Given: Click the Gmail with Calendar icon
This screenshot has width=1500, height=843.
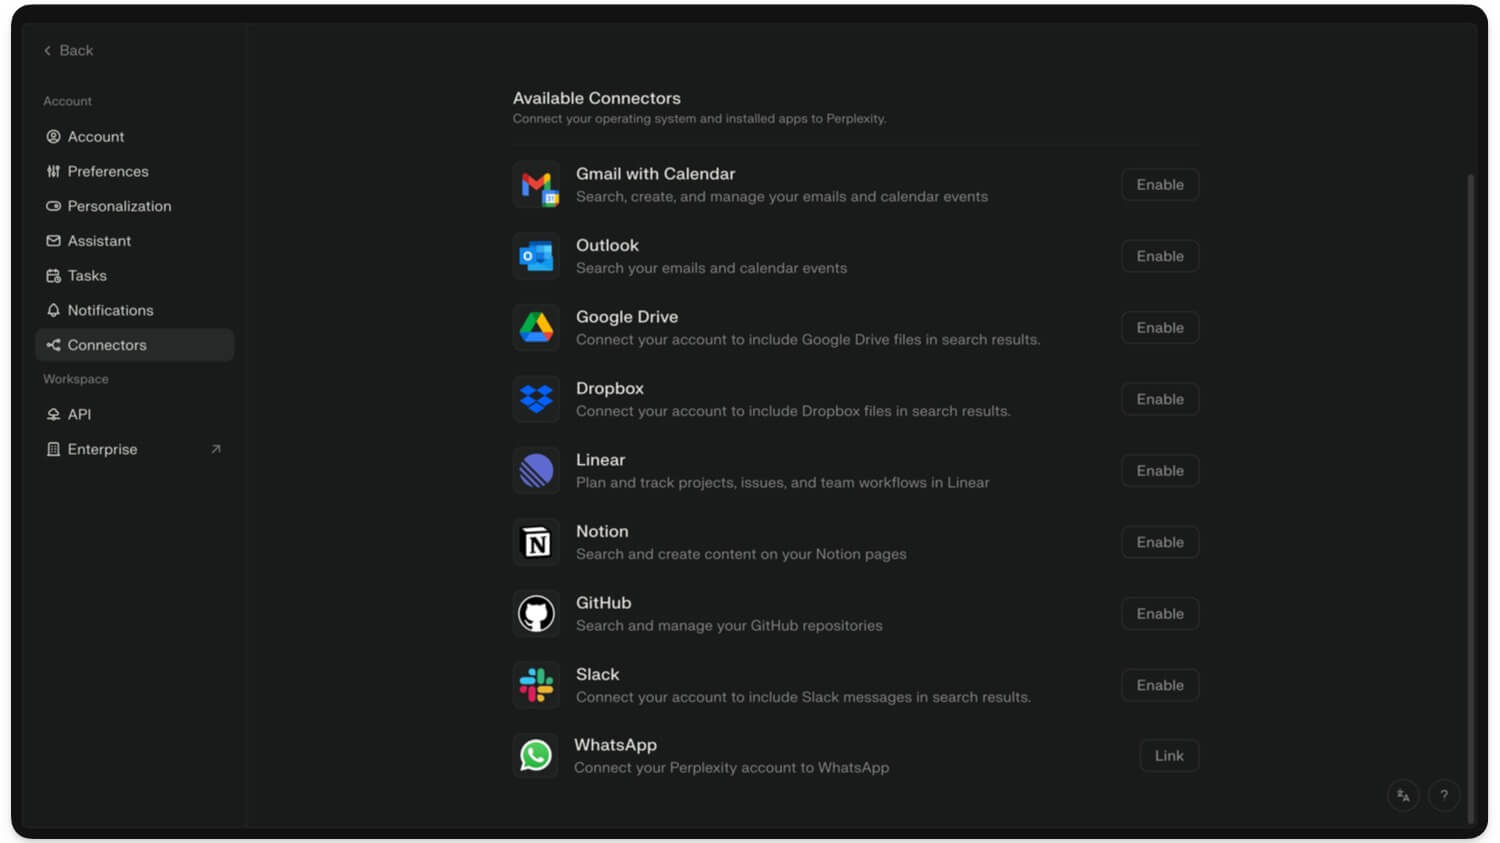Looking at the screenshot, I should pyautogui.click(x=537, y=185).
